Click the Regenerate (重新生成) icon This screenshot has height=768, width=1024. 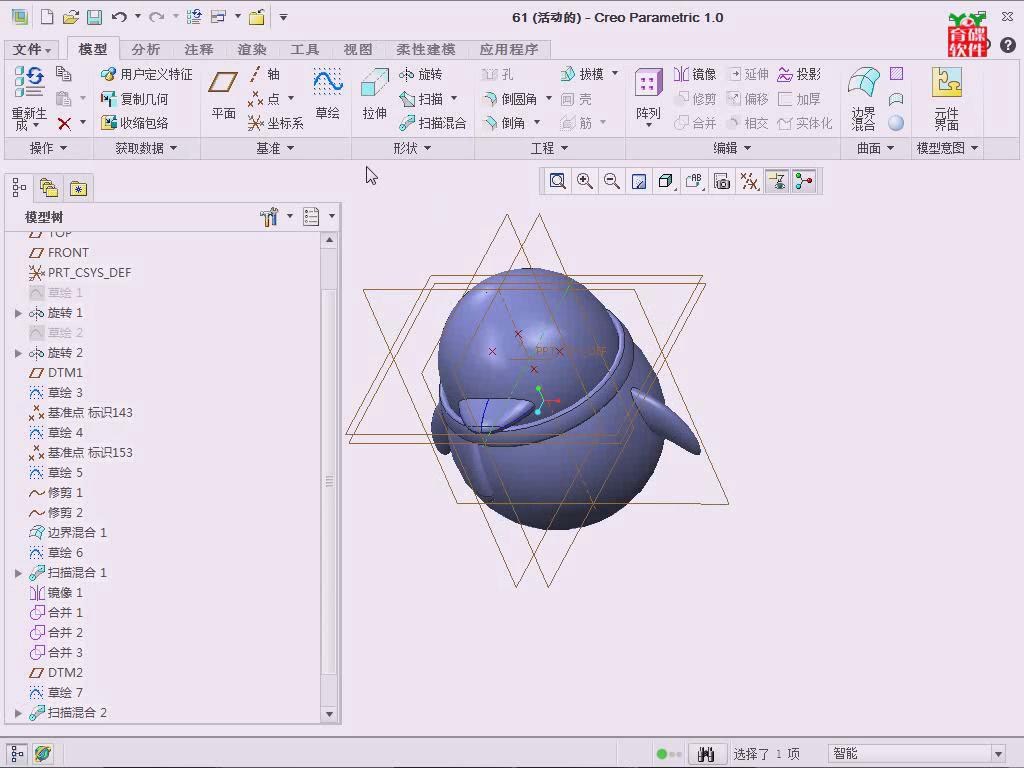29,98
